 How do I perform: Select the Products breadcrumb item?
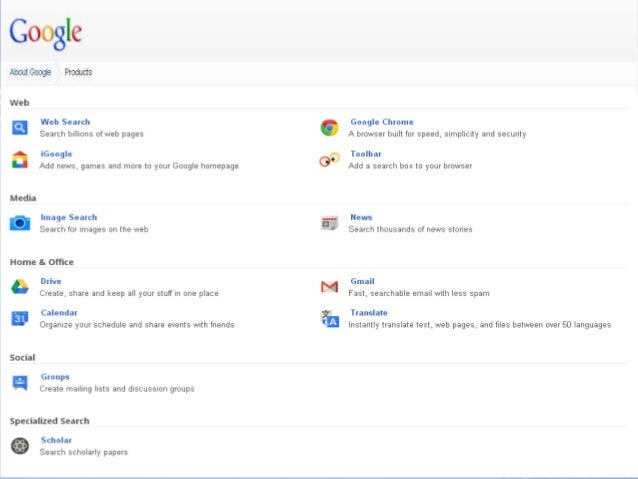tap(78, 72)
